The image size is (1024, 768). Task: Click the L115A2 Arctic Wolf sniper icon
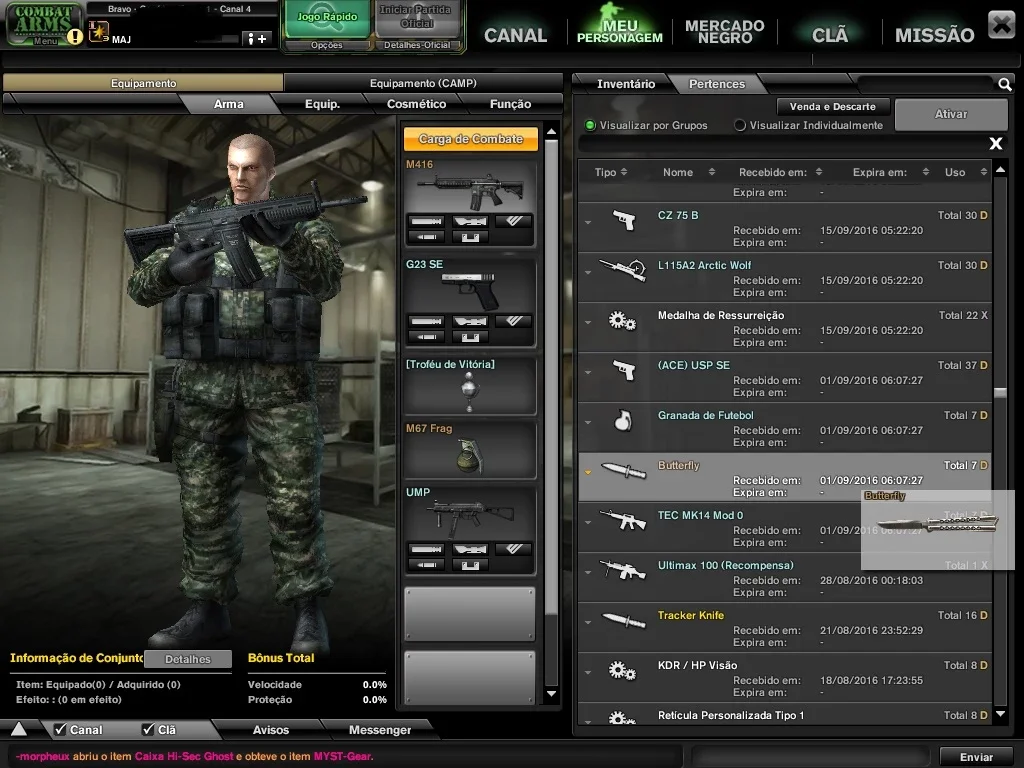[x=622, y=270]
